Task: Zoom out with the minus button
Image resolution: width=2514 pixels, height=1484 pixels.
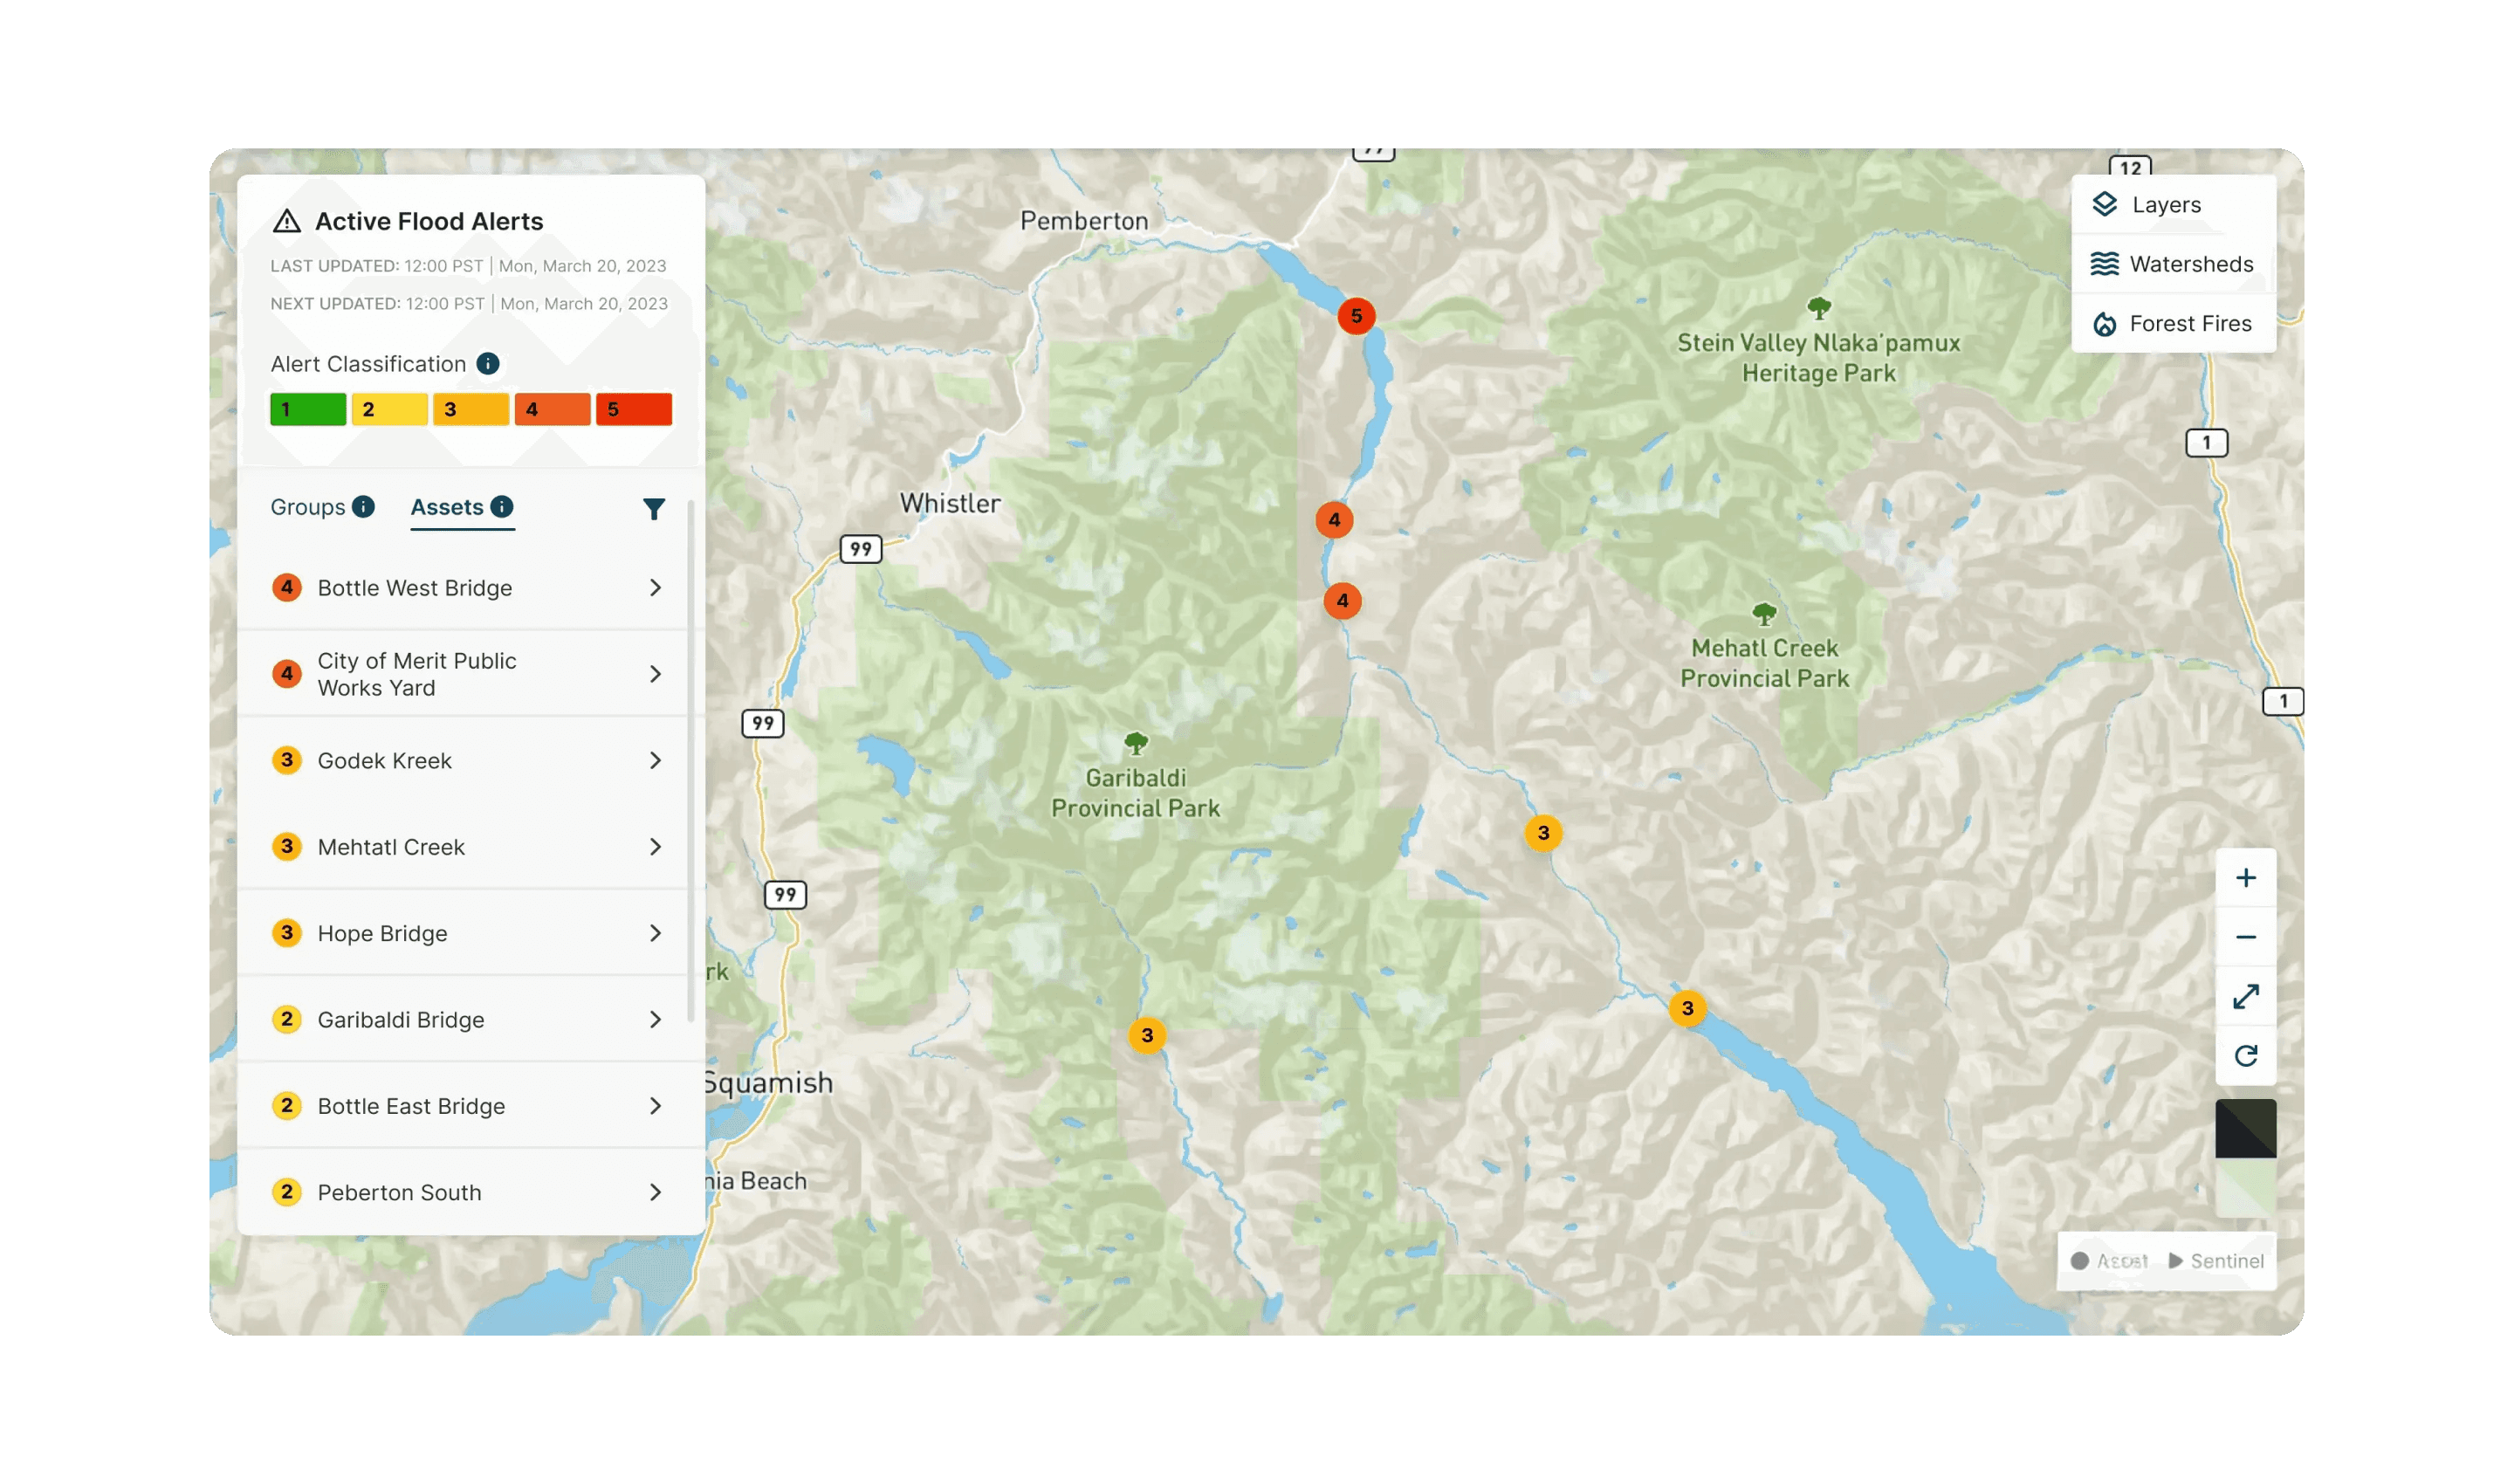Action: tap(2245, 937)
